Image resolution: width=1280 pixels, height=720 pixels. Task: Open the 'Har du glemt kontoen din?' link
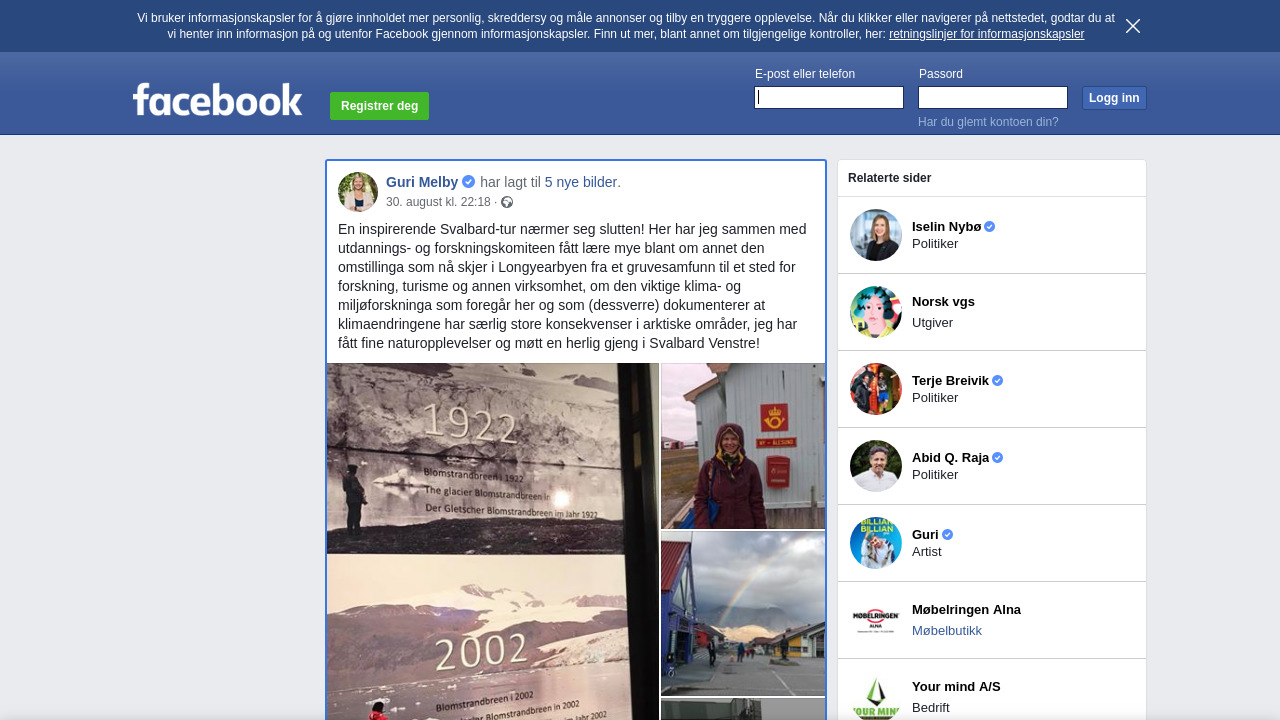click(x=988, y=122)
